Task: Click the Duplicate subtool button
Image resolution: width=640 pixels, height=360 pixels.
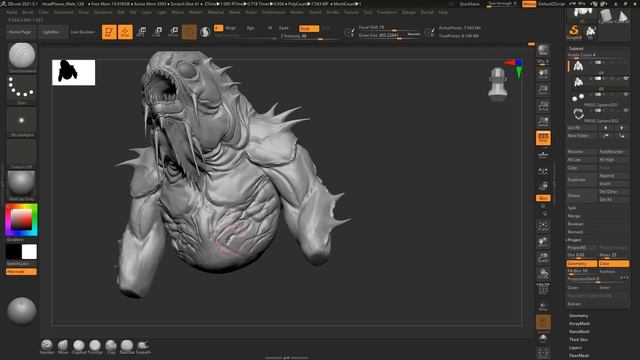Action: click(x=582, y=180)
